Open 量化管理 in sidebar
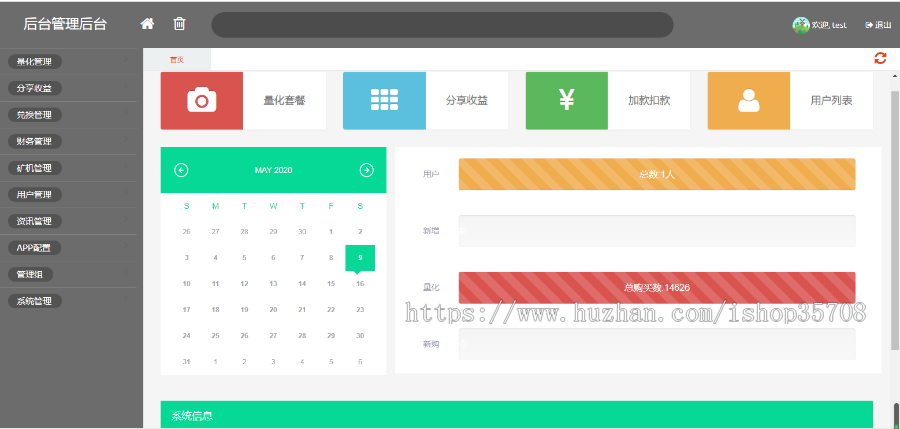 click(34, 61)
